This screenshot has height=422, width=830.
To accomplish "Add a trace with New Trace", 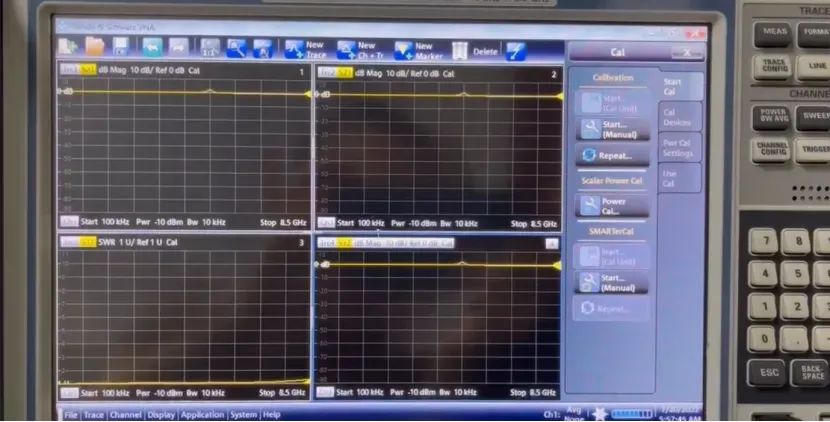I will [305, 50].
